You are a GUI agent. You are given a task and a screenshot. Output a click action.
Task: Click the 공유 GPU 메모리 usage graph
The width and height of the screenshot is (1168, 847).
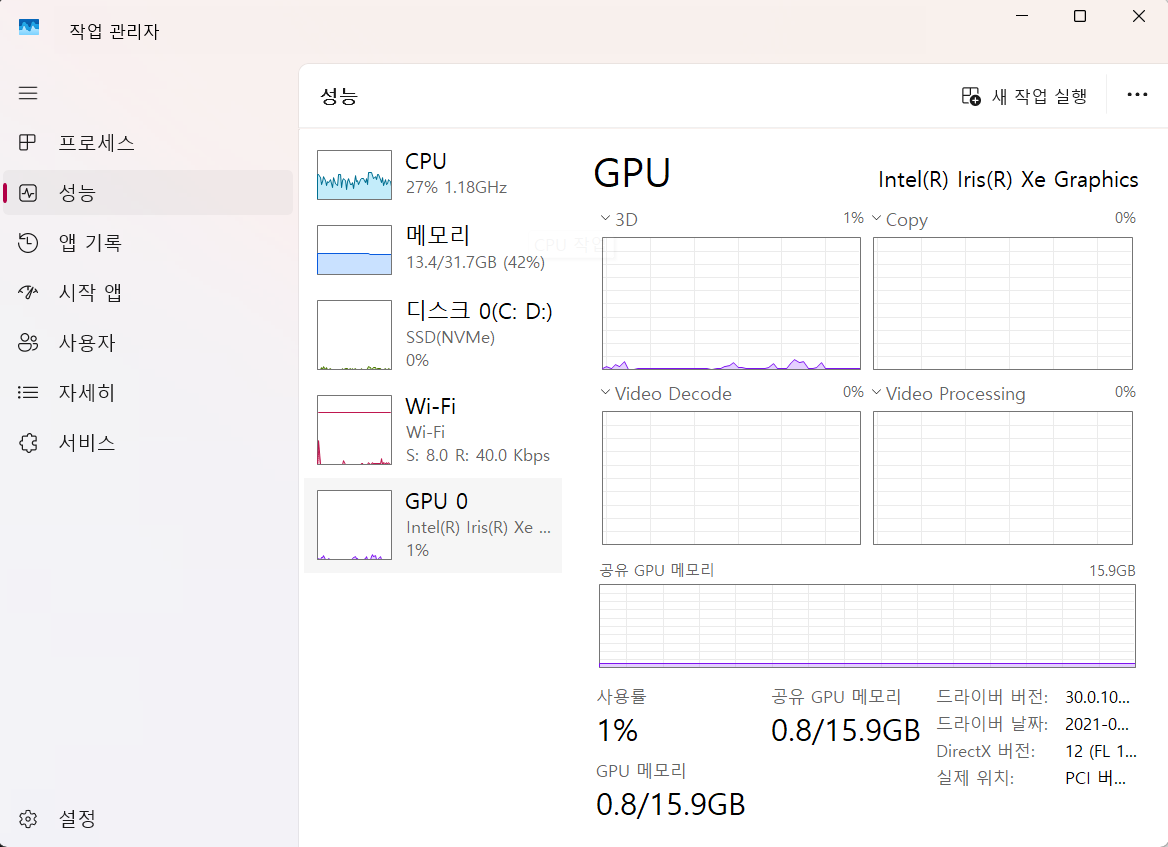[867, 626]
